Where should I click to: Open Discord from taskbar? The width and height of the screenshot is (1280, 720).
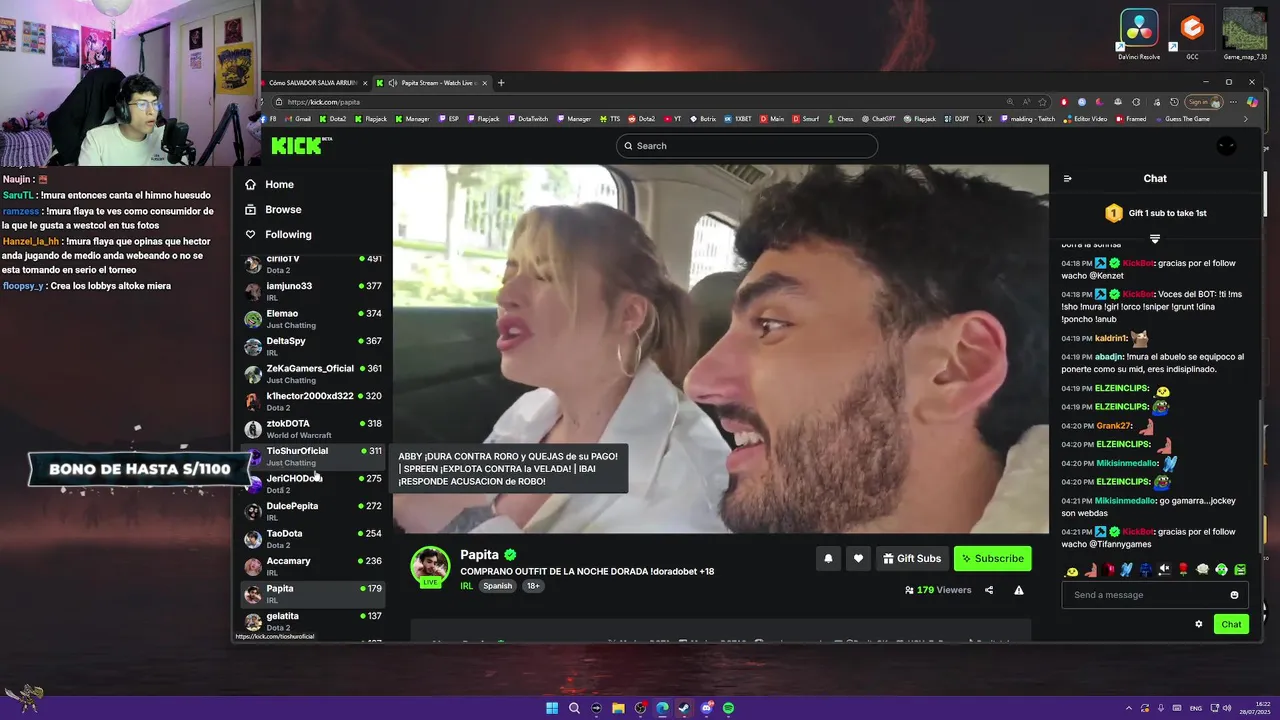pos(706,708)
